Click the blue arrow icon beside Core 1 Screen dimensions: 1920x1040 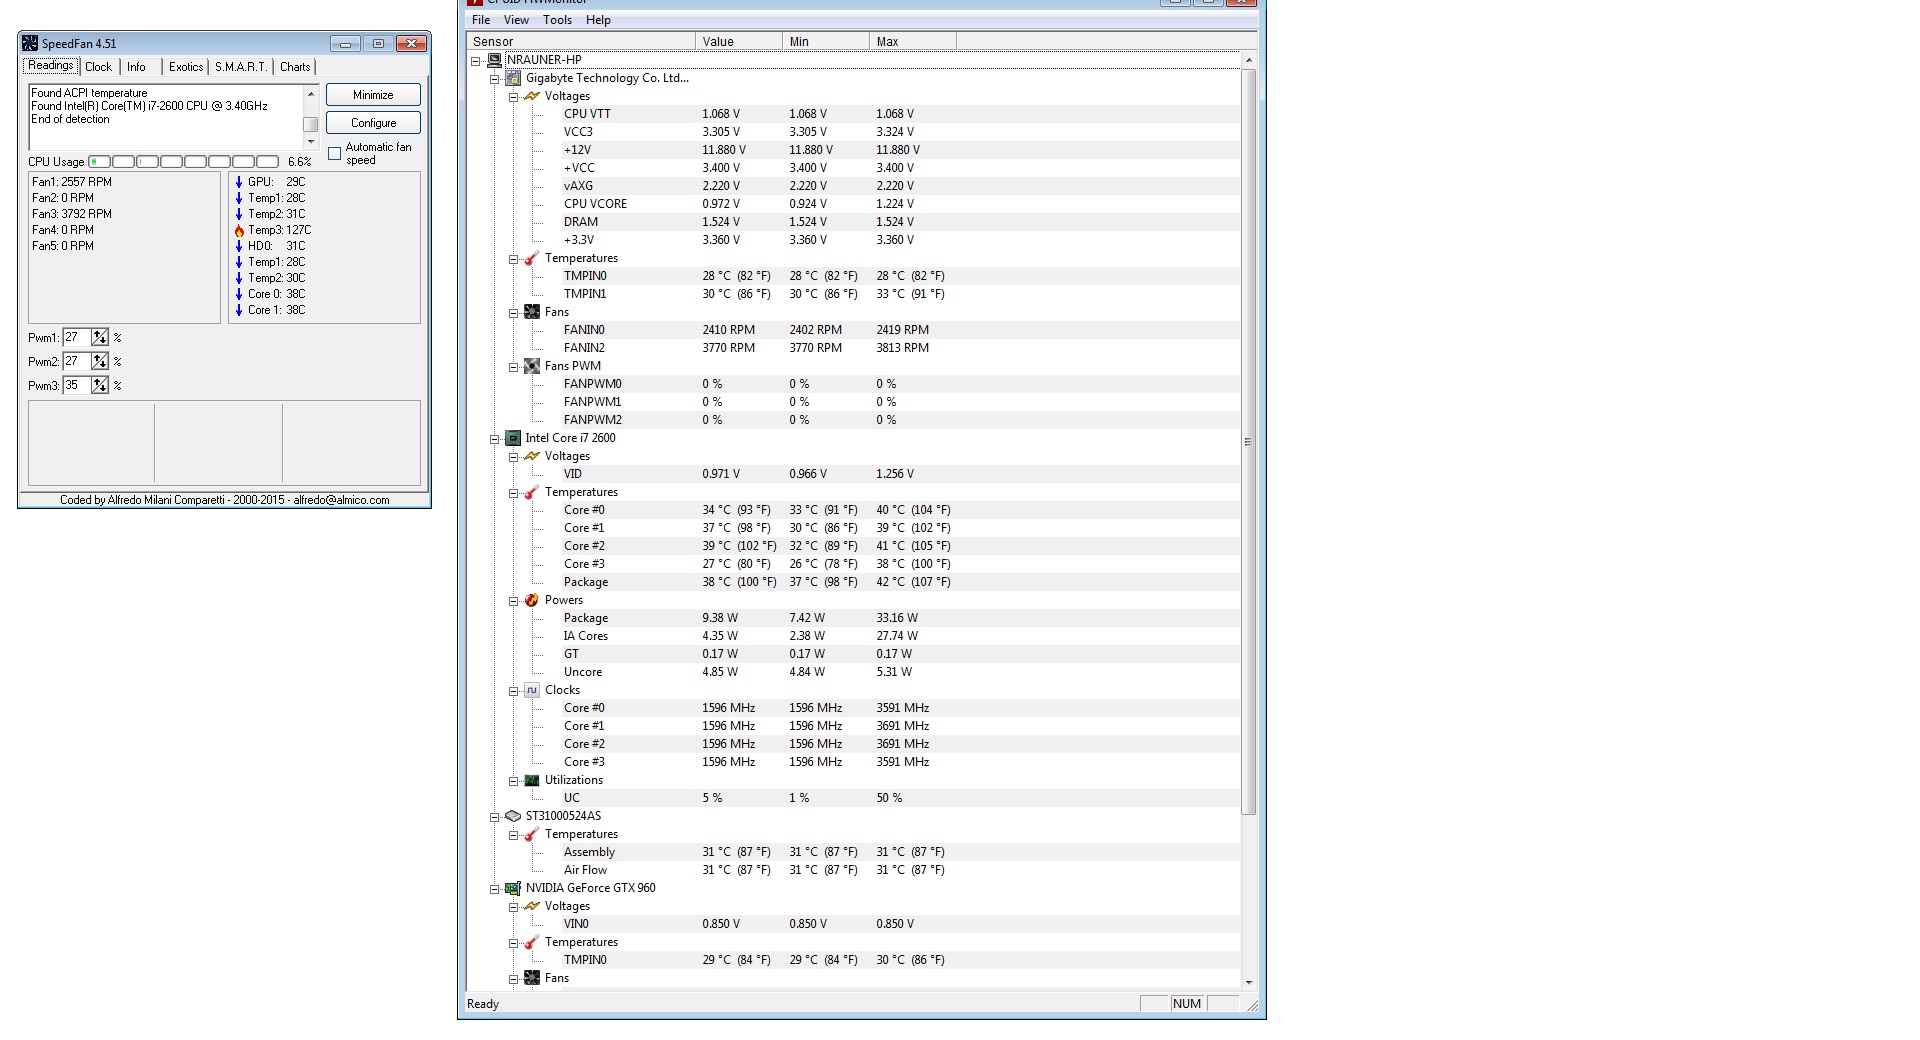(x=239, y=310)
